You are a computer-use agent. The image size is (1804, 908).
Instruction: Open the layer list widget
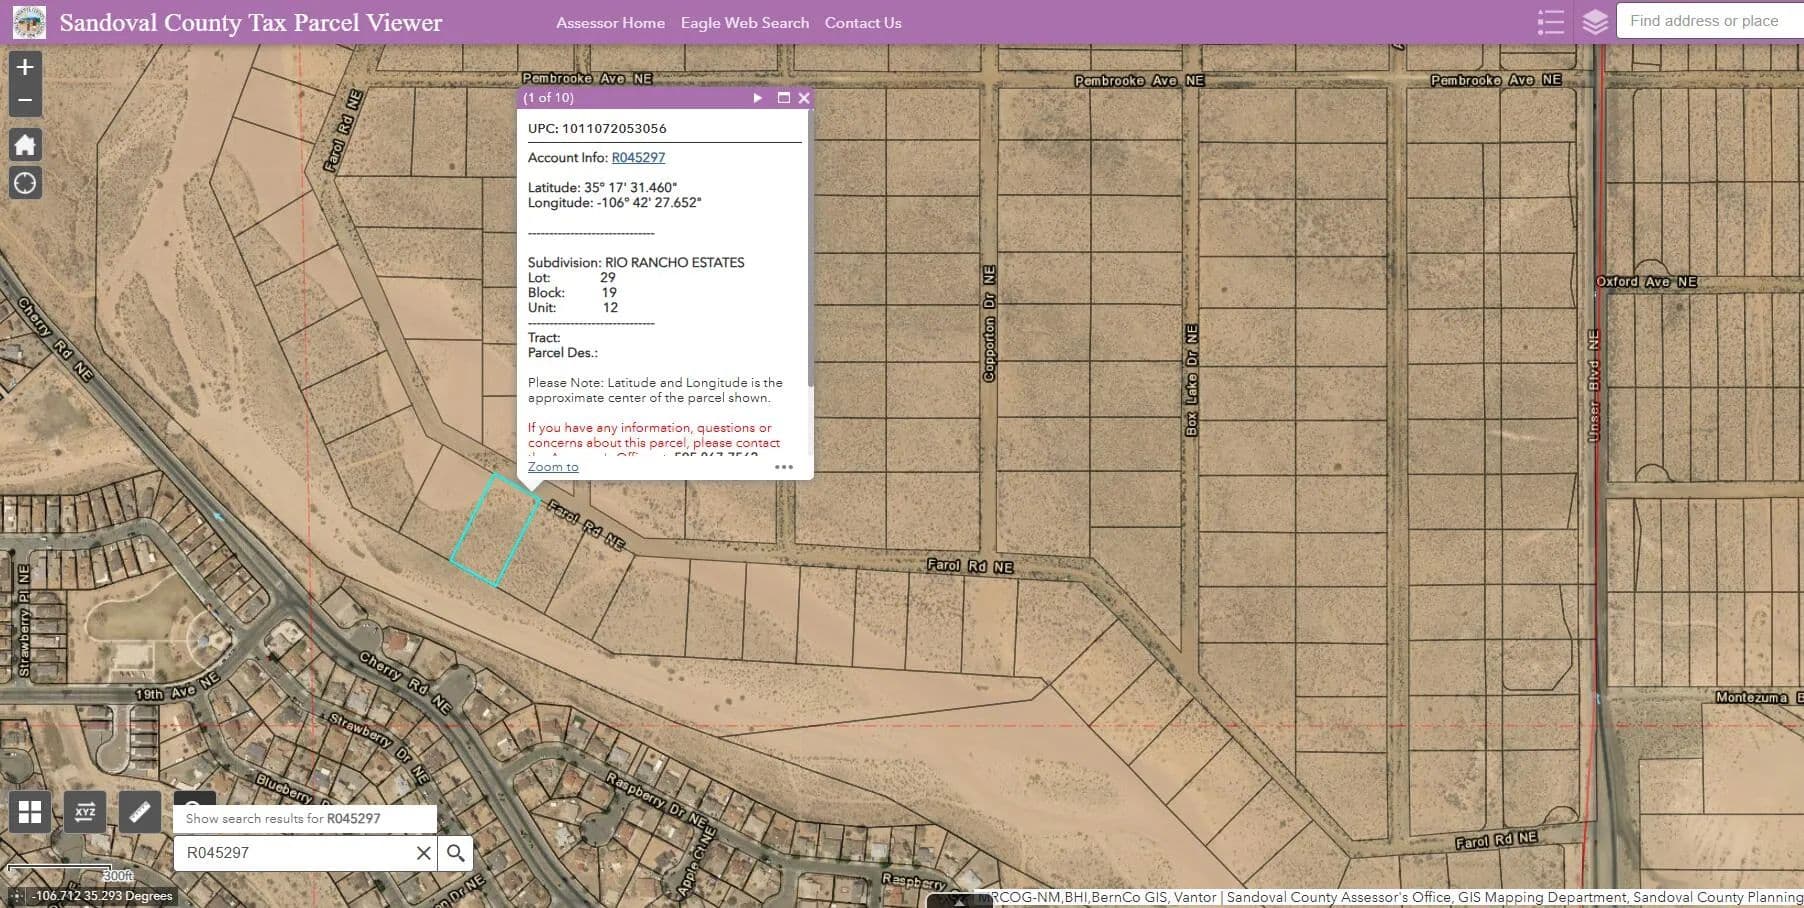(x=1595, y=22)
